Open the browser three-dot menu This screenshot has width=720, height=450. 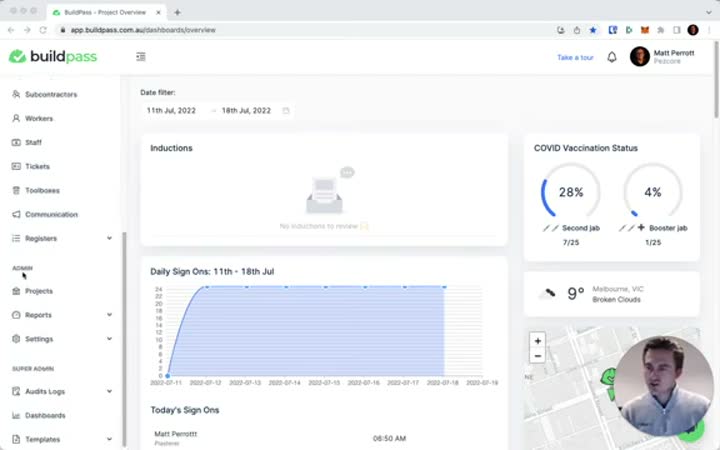(x=709, y=30)
